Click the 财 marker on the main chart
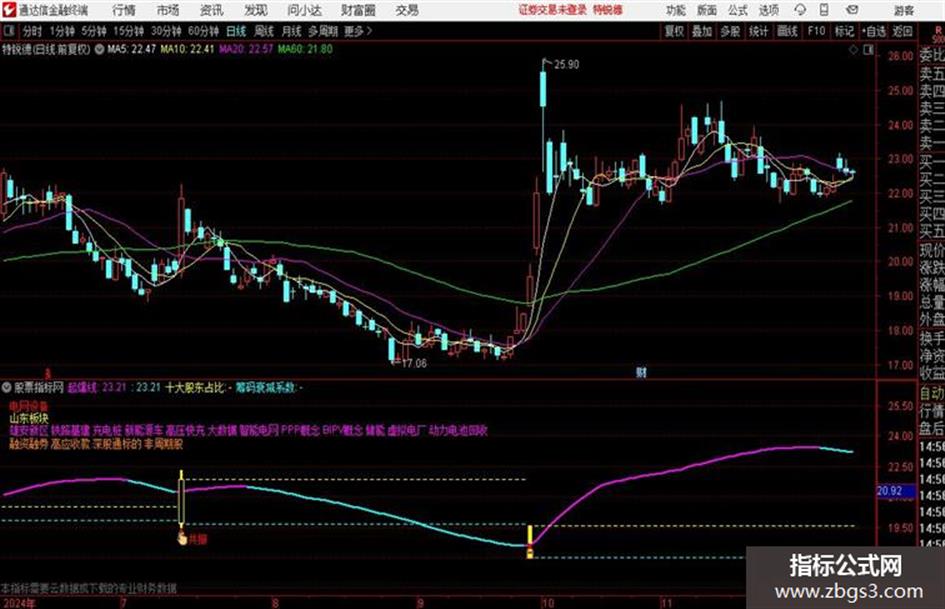This screenshot has height=609, width=945. [x=641, y=372]
